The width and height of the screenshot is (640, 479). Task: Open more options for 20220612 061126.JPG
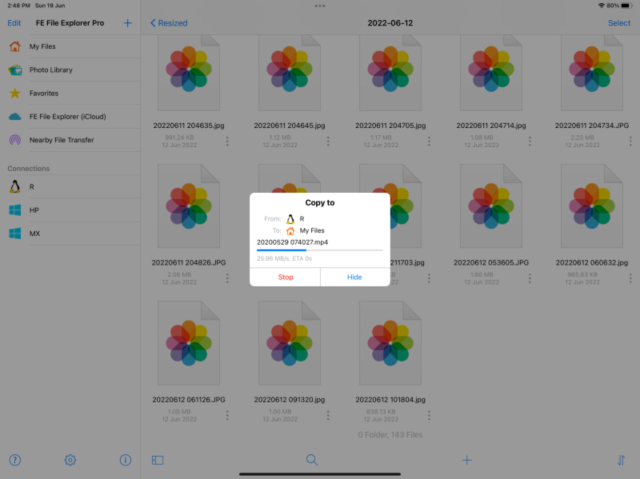pos(227,415)
